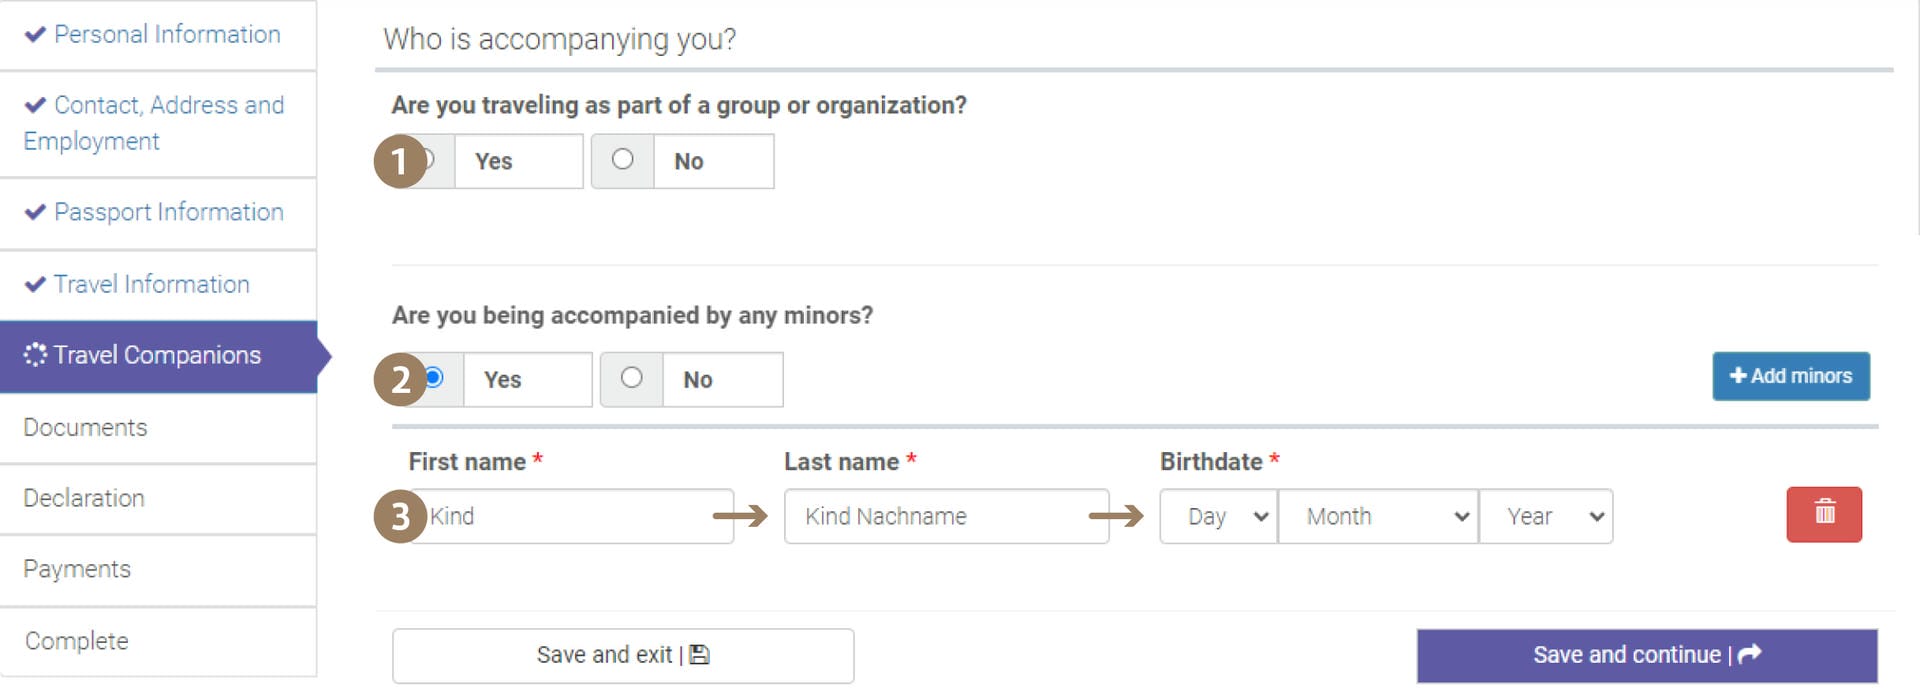
Task: Click the red trash delete icon
Action: (x=1824, y=514)
